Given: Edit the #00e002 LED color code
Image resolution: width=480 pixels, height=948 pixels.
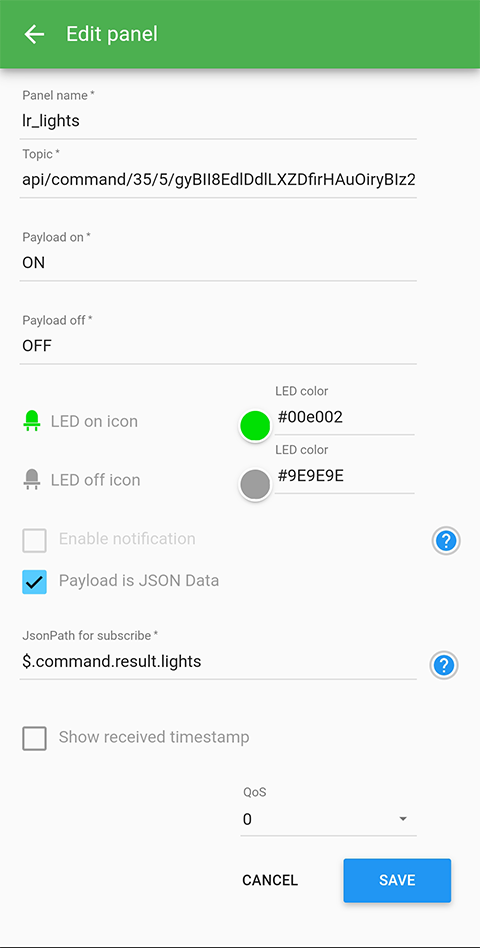Looking at the screenshot, I should (345, 418).
